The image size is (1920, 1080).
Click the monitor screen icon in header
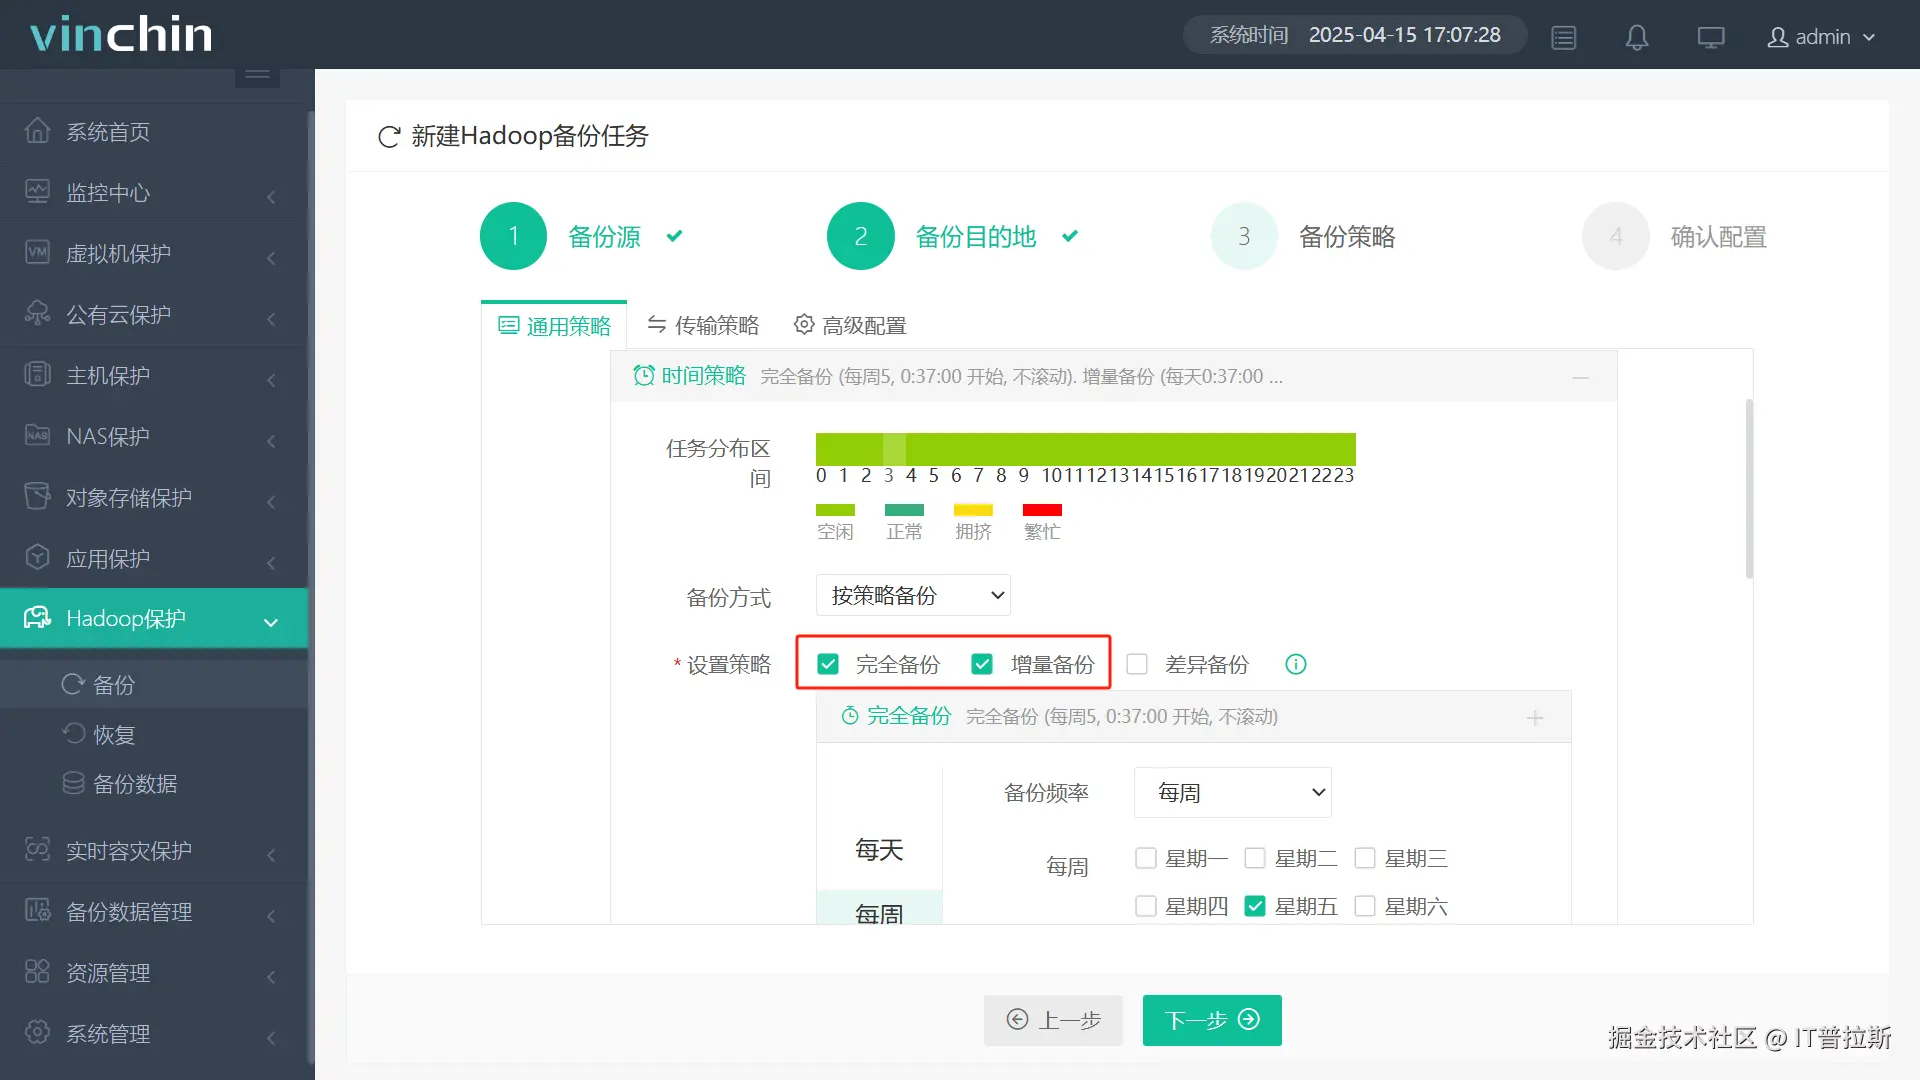click(x=1710, y=37)
